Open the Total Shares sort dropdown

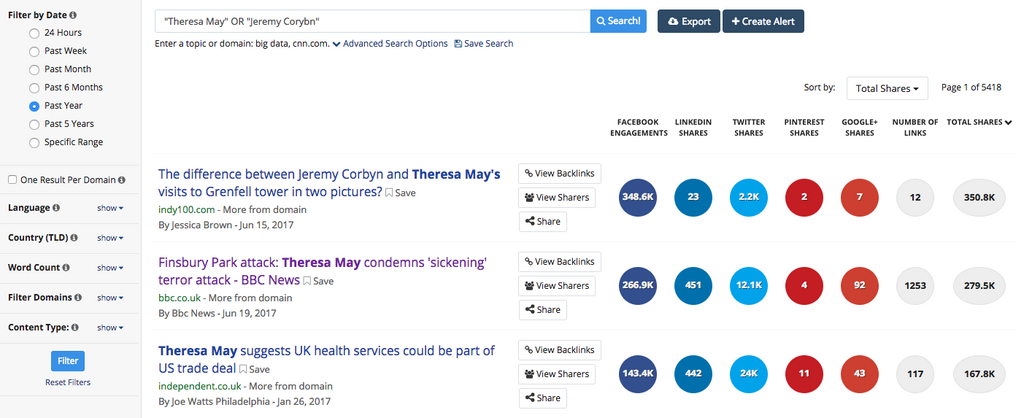[x=887, y=89]
